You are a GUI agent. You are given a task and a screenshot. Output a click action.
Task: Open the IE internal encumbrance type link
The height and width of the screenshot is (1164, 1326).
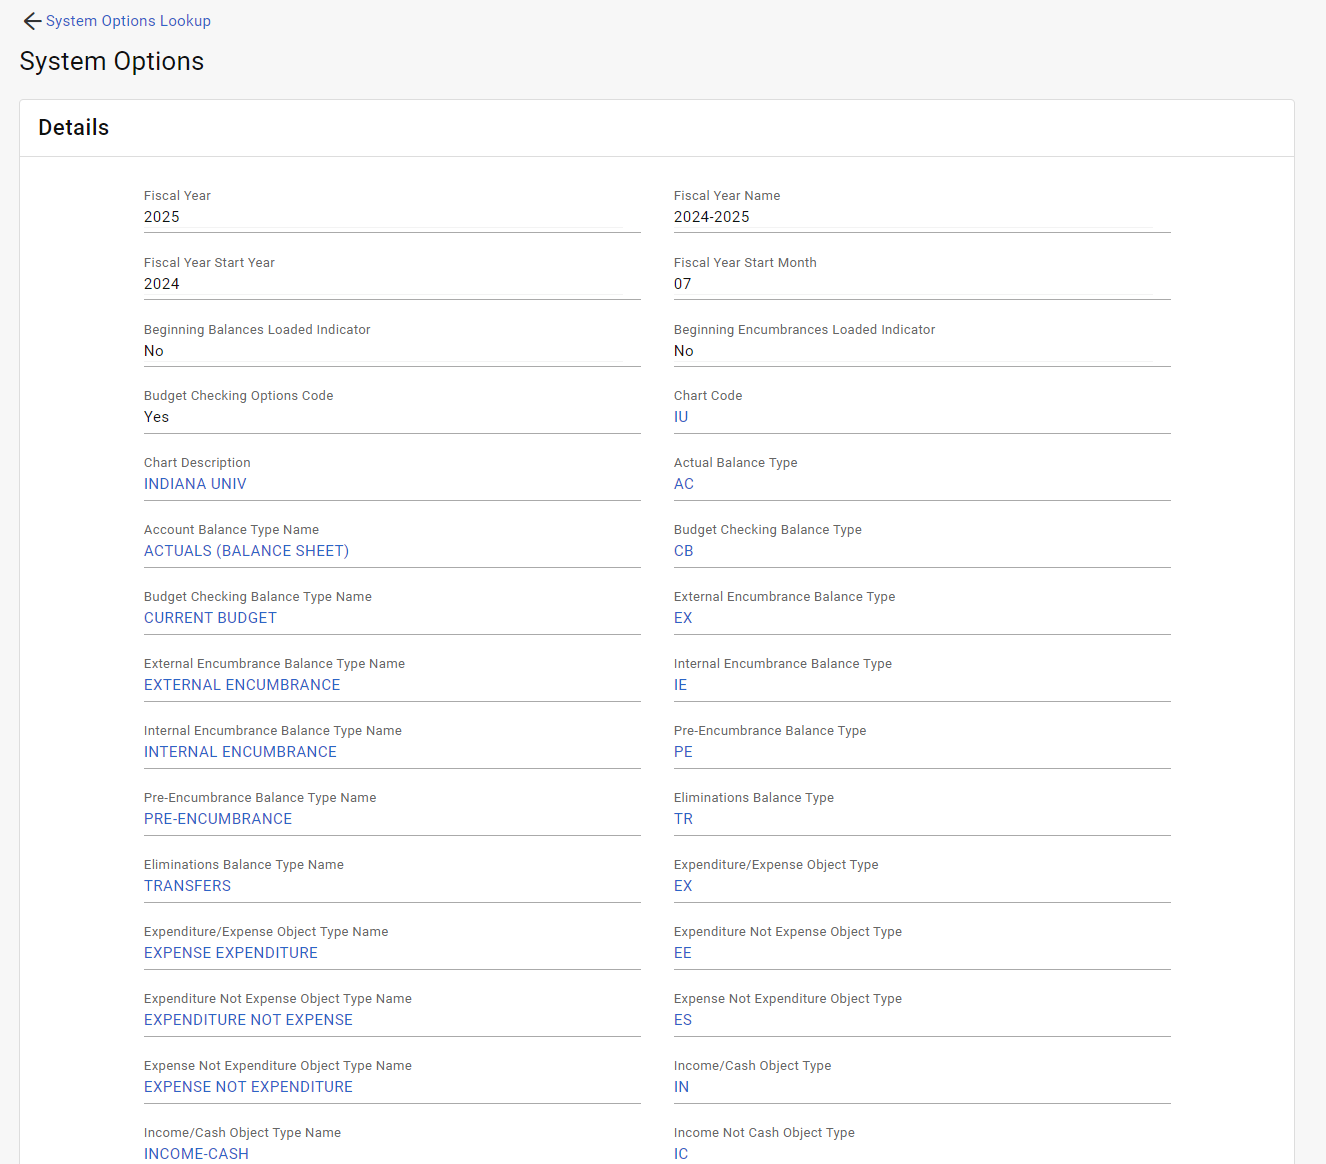(x=681, y=685)
